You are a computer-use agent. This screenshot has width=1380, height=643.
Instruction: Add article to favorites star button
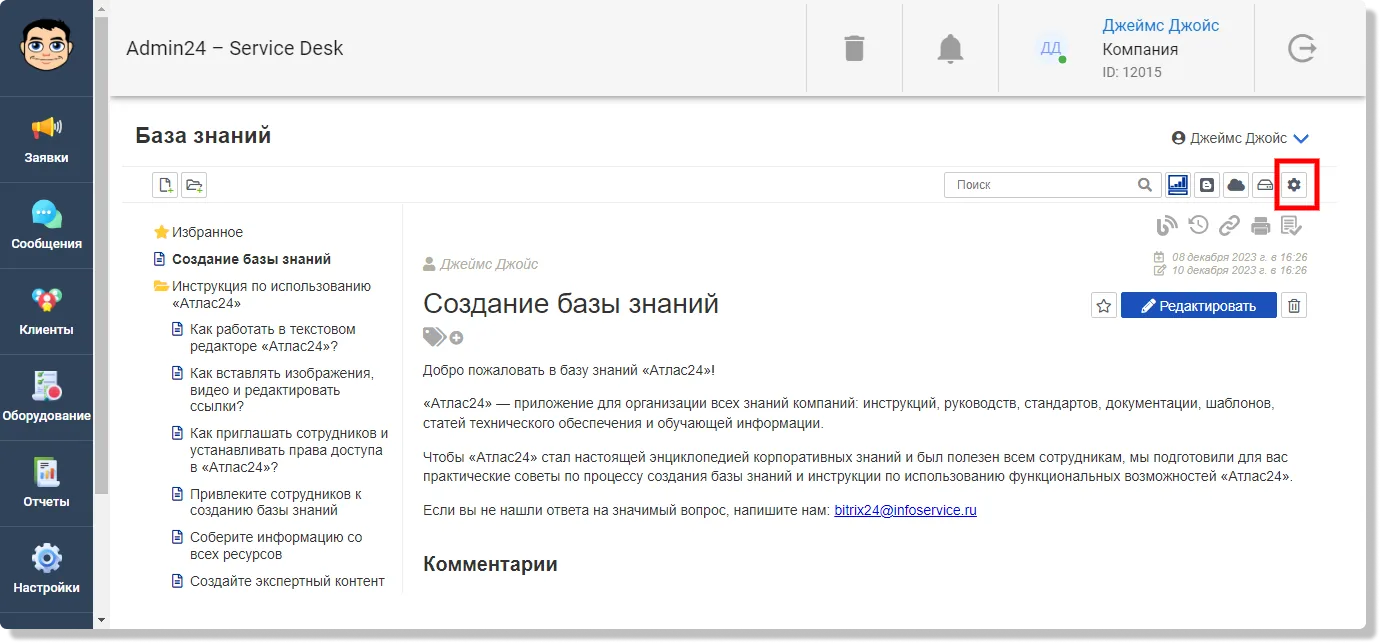(1104, 306)
